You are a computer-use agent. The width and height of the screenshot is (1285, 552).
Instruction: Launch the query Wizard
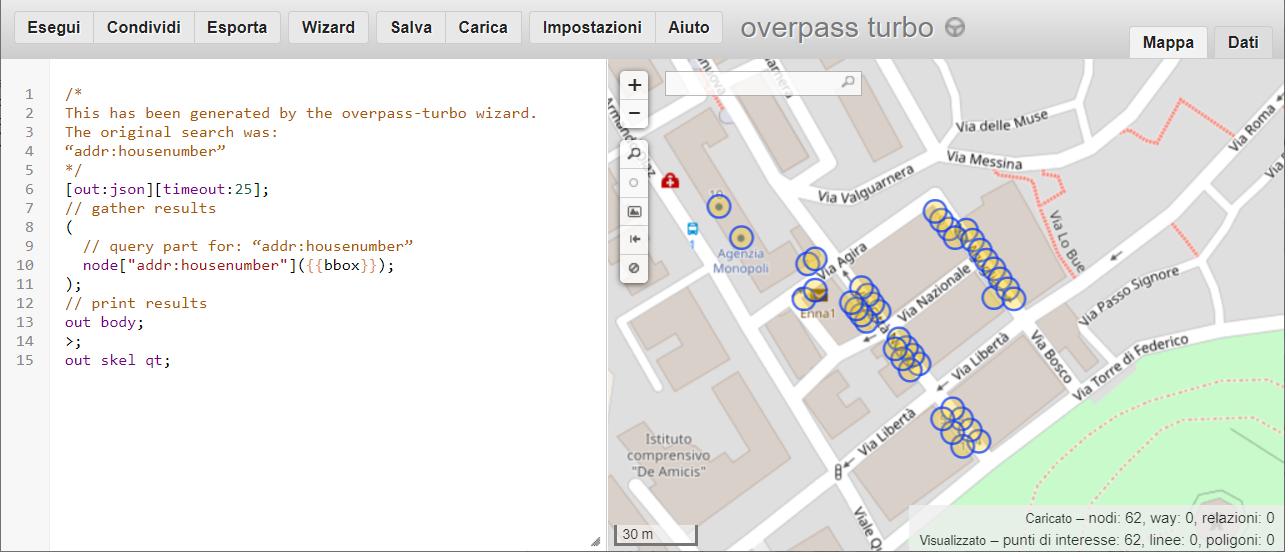tap(328, 28)
